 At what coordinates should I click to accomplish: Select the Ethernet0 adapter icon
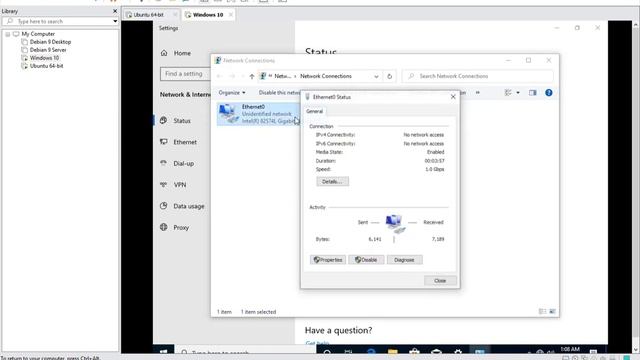coord(228,113)
